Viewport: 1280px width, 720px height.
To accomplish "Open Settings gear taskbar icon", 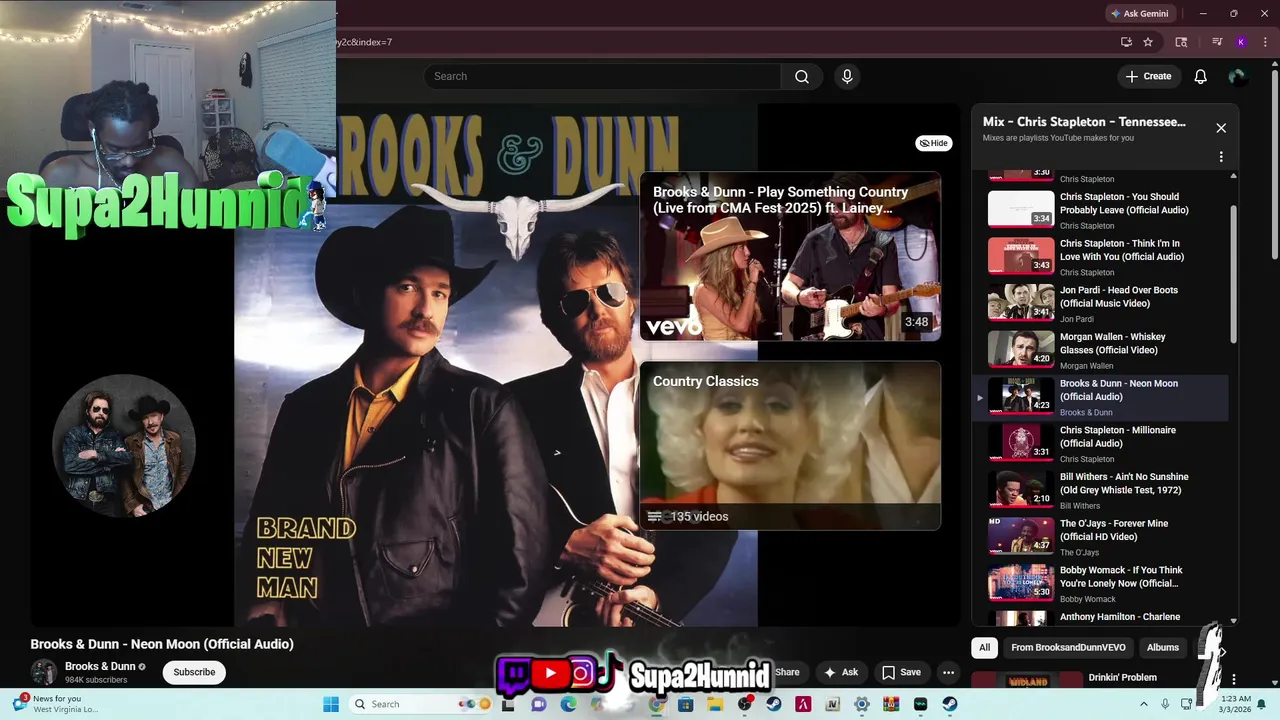I will (861, 704).
